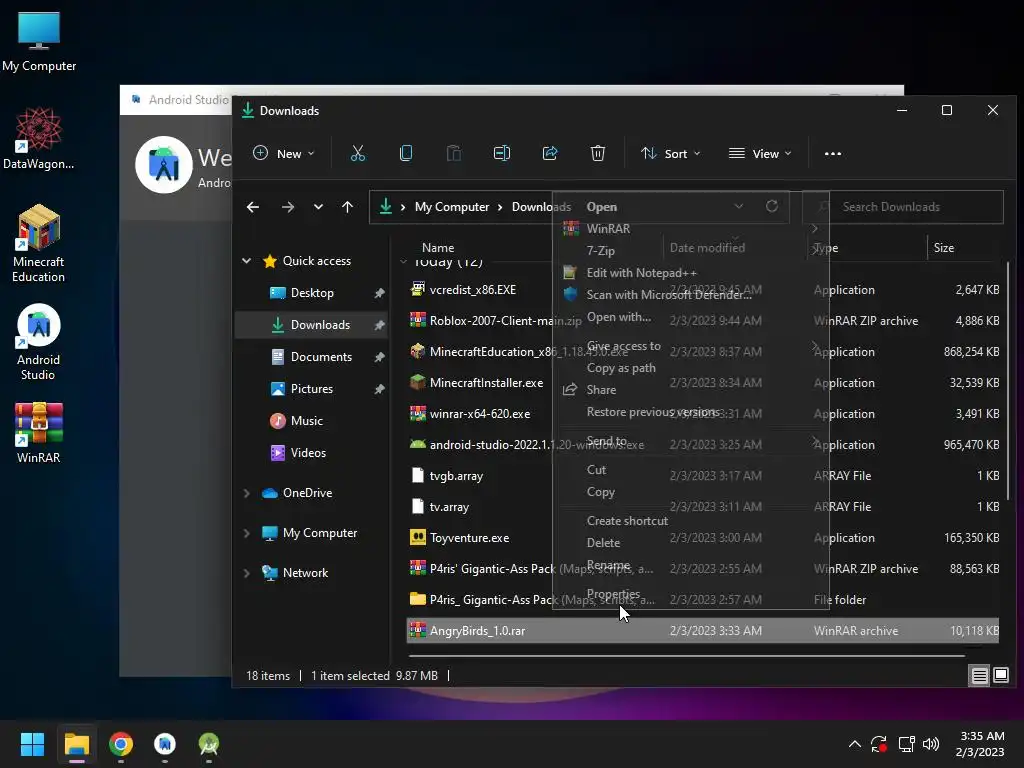This screenshot has height=768, width=1024.
Task: Click File Explorer in the taskbar
Action: pos(76,744)
